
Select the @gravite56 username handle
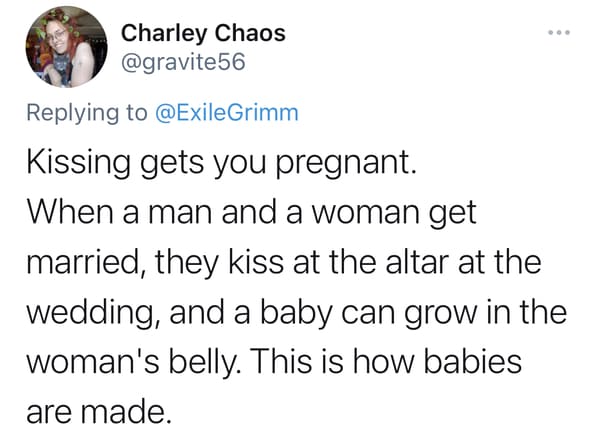(x=183, y=62)
